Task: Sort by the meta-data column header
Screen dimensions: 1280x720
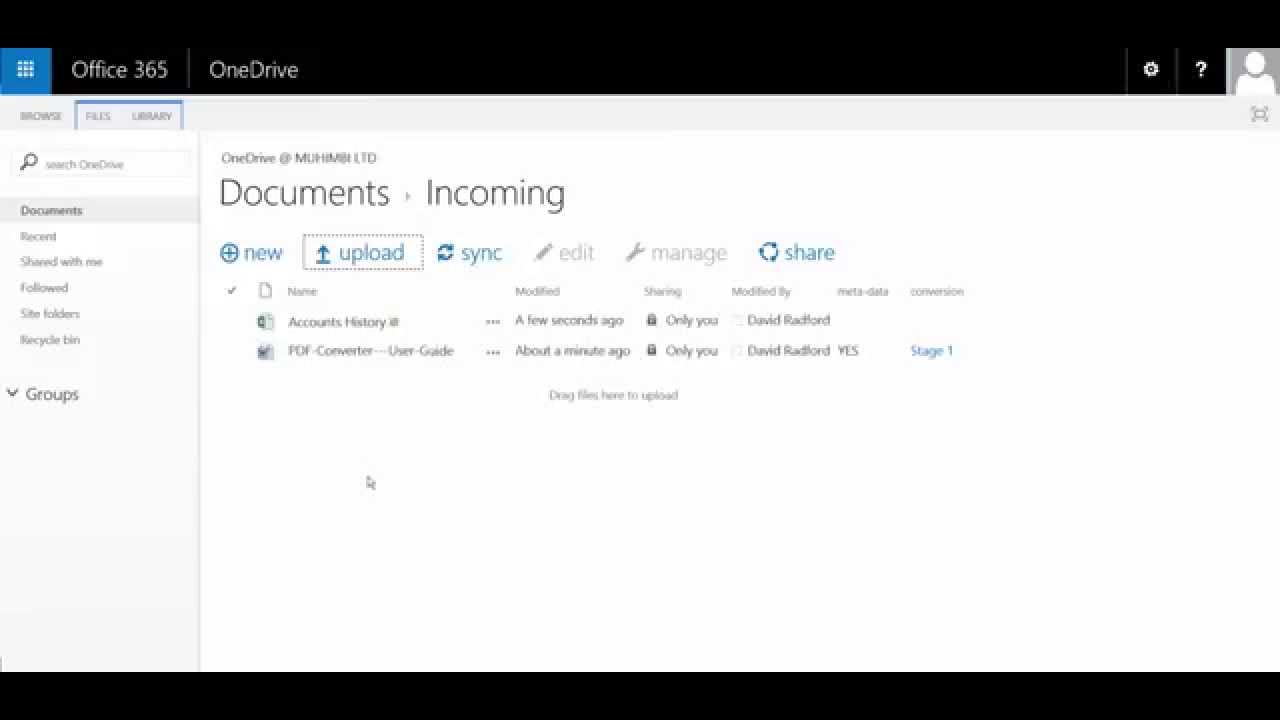Action: 863,292
